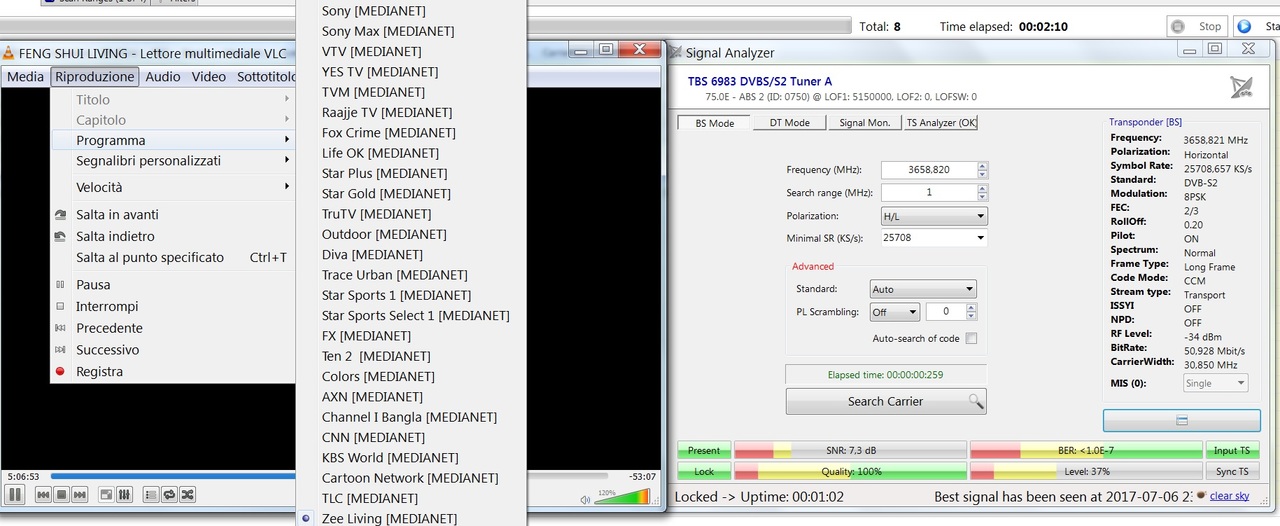1280x526 pixels.
Task: Click the blue Start play icon at top right
Action: (x=1244, y=27)
